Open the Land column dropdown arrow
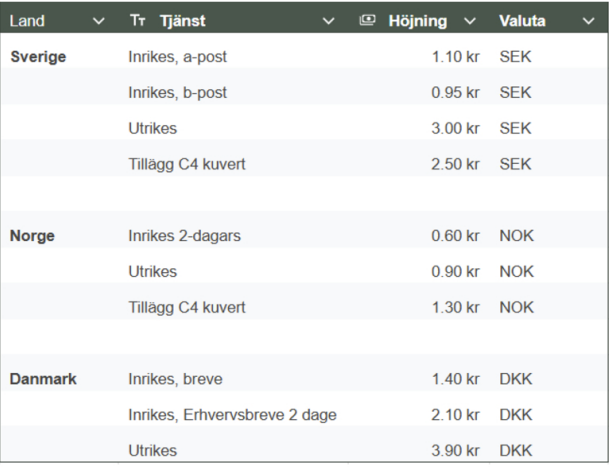 coord(99,21)
